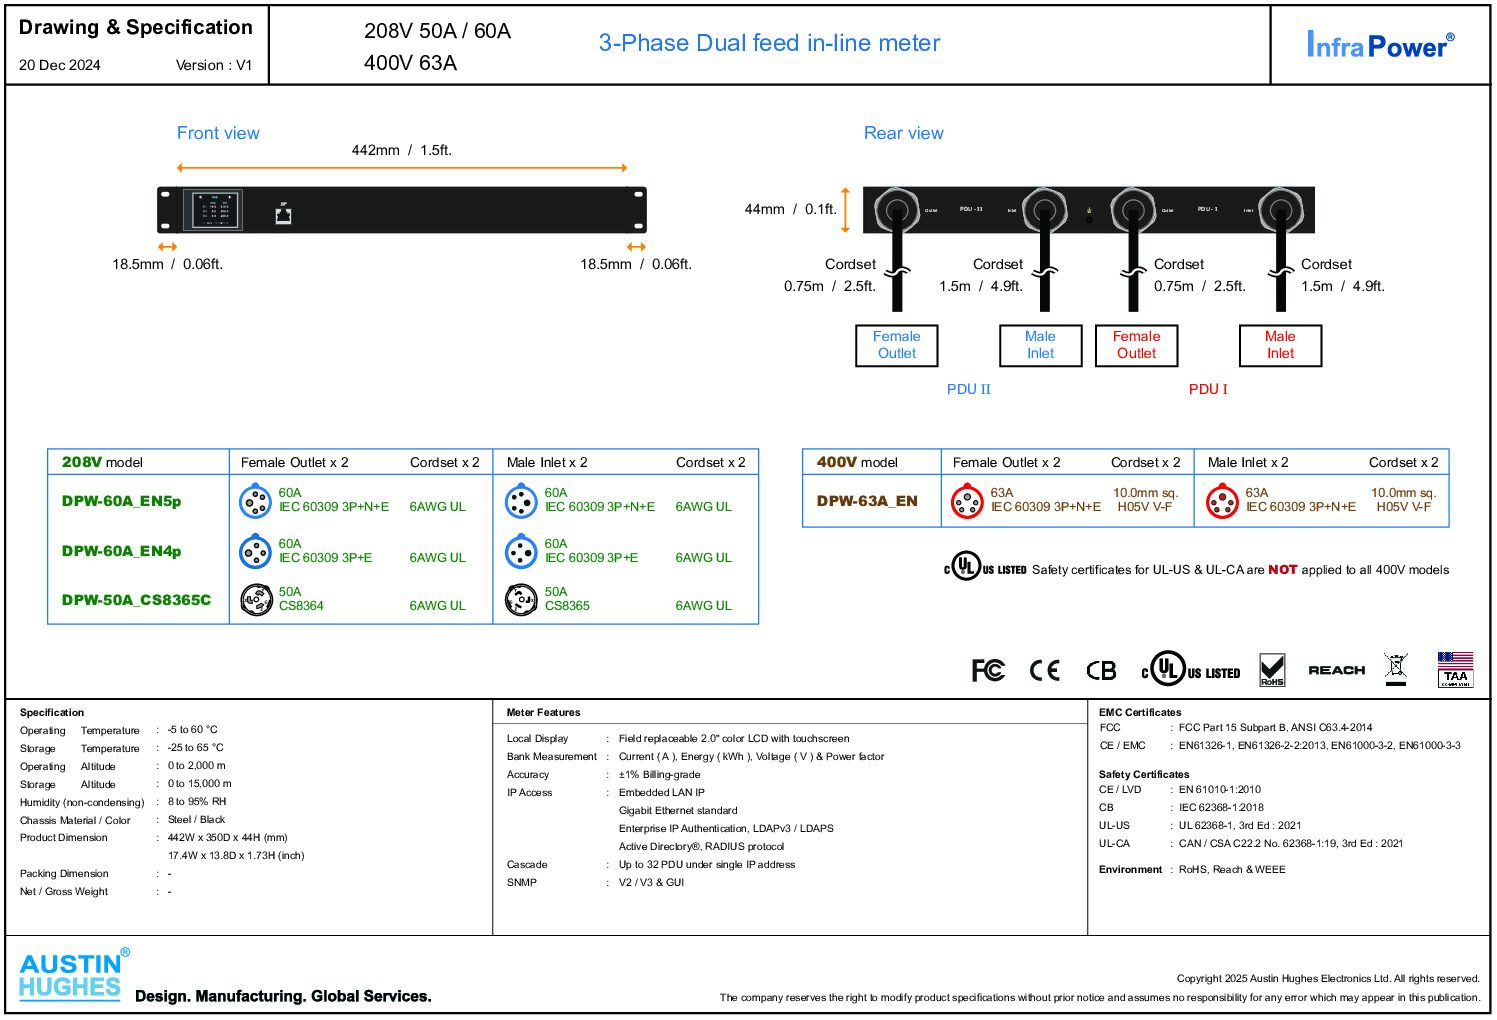Click the DPW-60A_EN5p model name
The image size is (1497, 1020).
click(122, 501)
